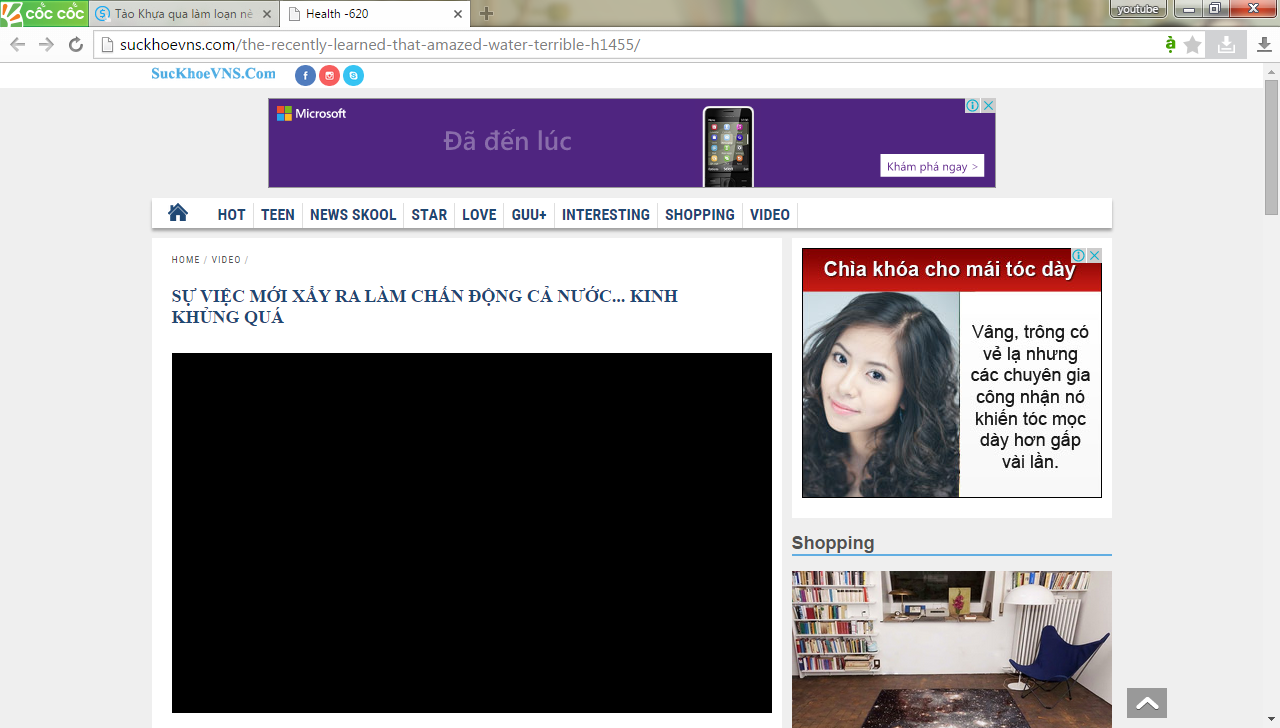Click the greyed save-media button in the toolbar
The height and width of the screenshot is (728, 1280).
1226,44
